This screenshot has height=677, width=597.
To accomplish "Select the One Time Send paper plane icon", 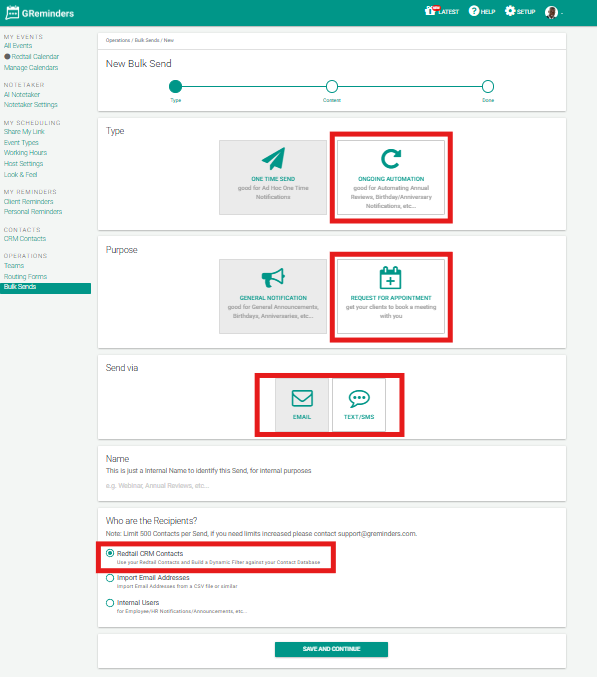I will click(x=273, y=158).
